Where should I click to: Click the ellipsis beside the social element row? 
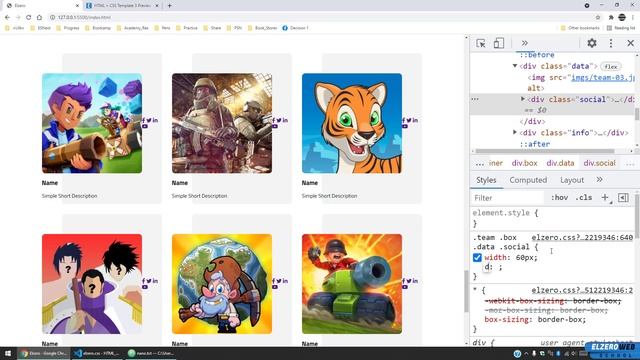tap(475, 99)
